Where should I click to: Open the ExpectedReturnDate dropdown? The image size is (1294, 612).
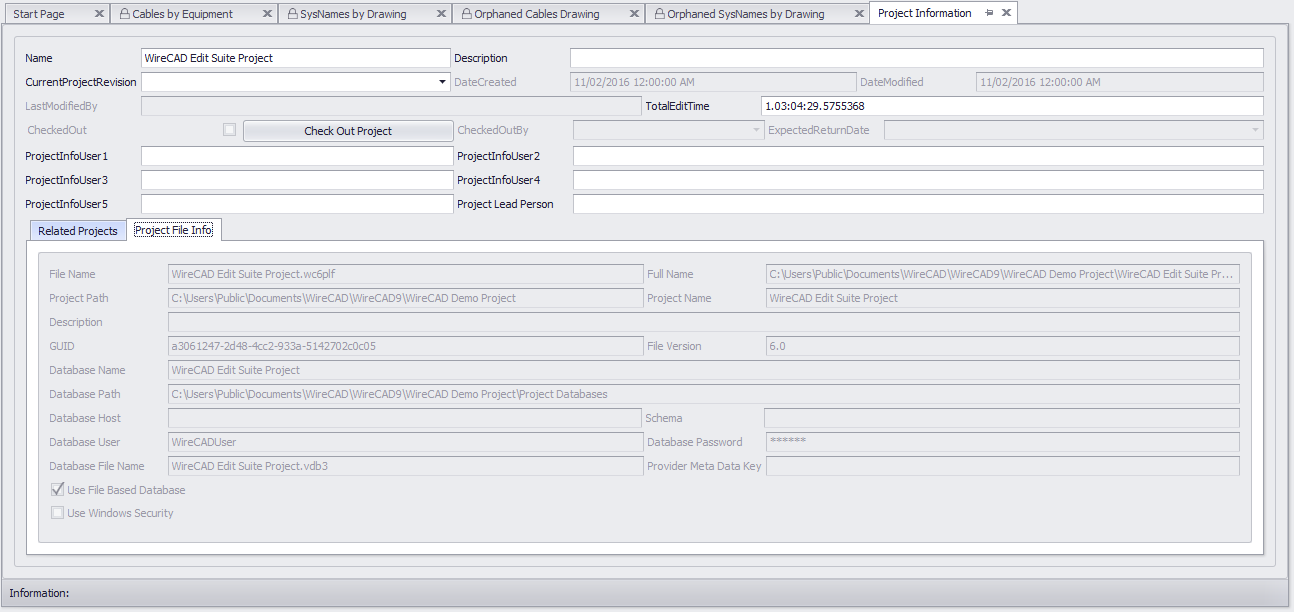point(1255,130)
